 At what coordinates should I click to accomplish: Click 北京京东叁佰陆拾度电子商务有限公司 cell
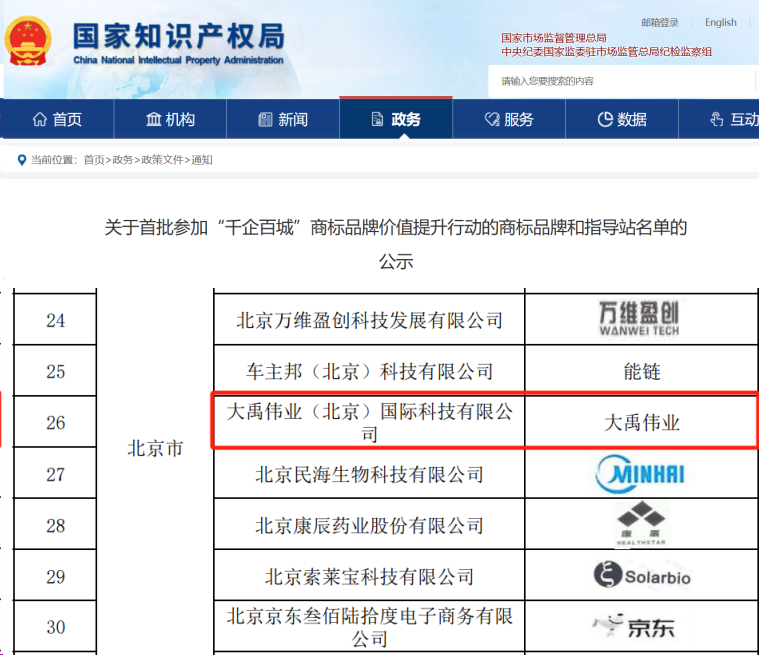point(369,627)
